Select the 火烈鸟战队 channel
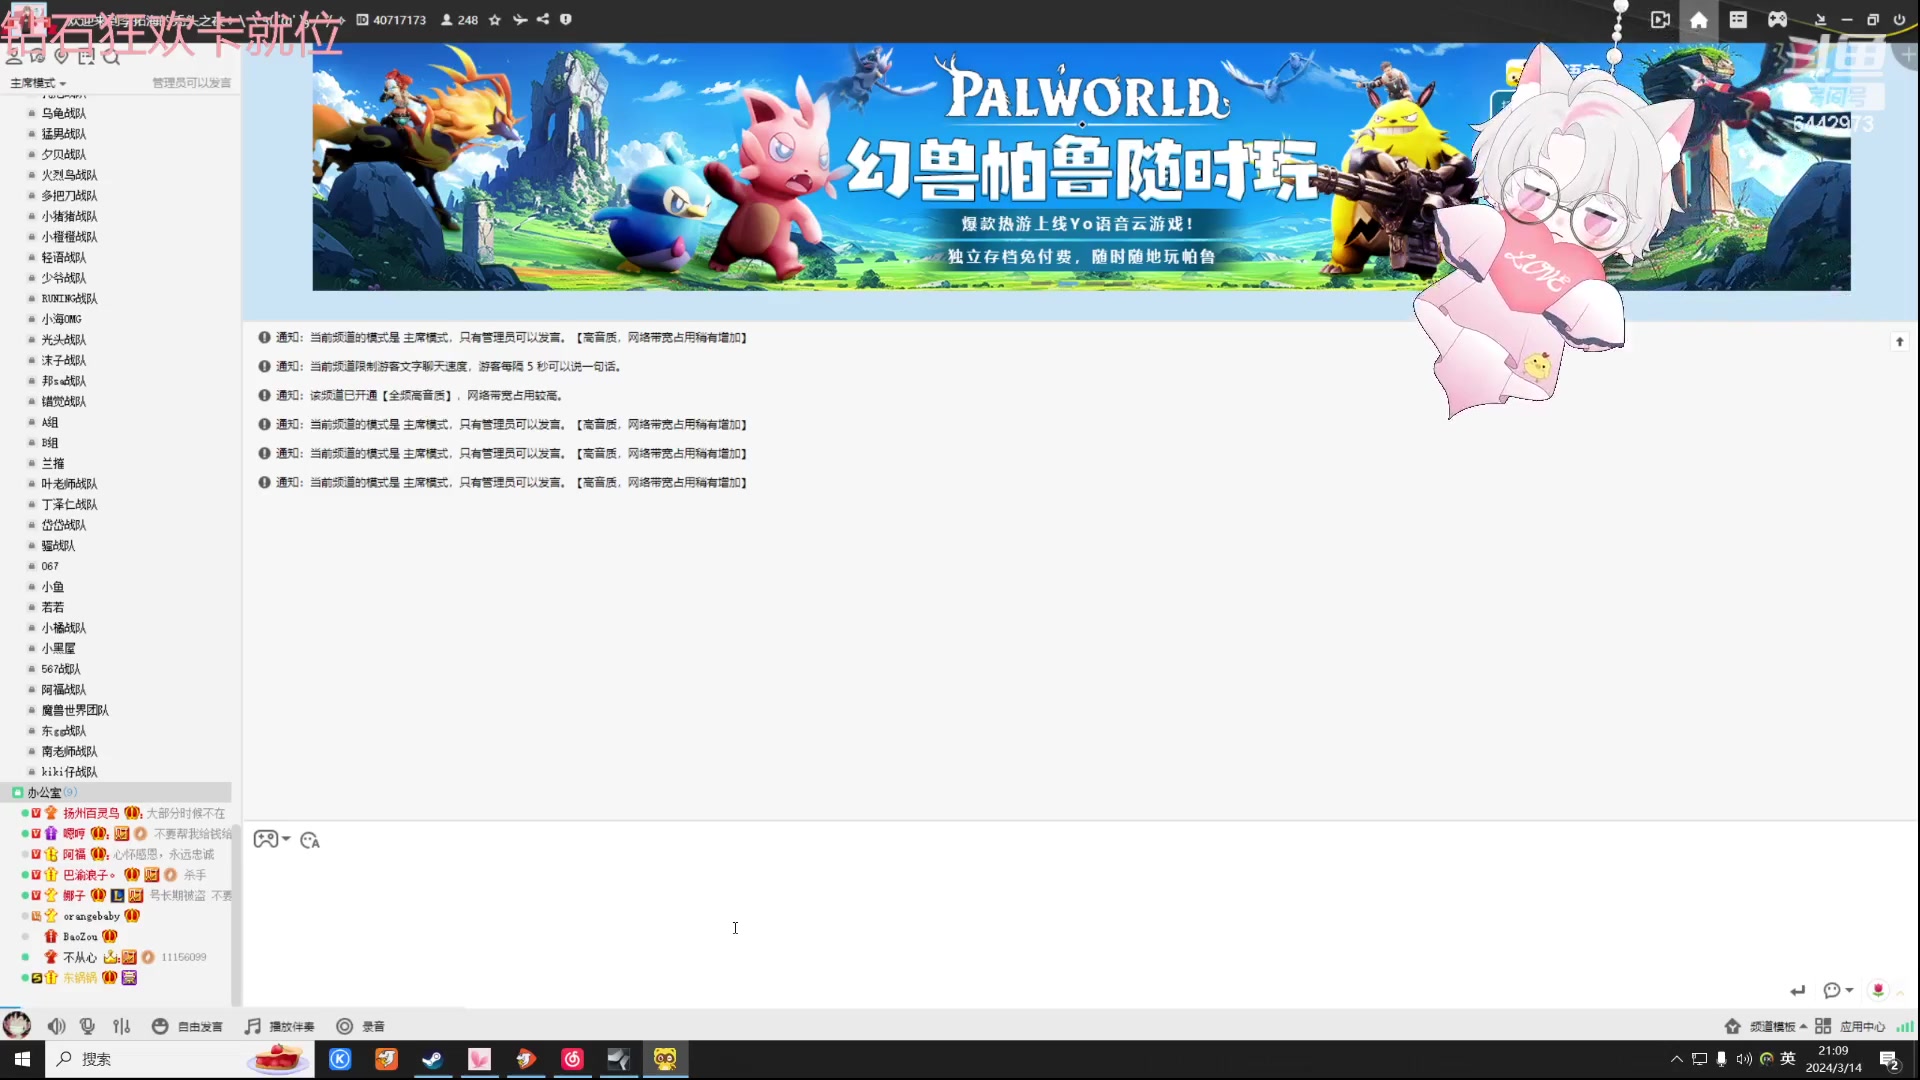Viewport: 1920px width, 1080px height. (x=69, y=175)
